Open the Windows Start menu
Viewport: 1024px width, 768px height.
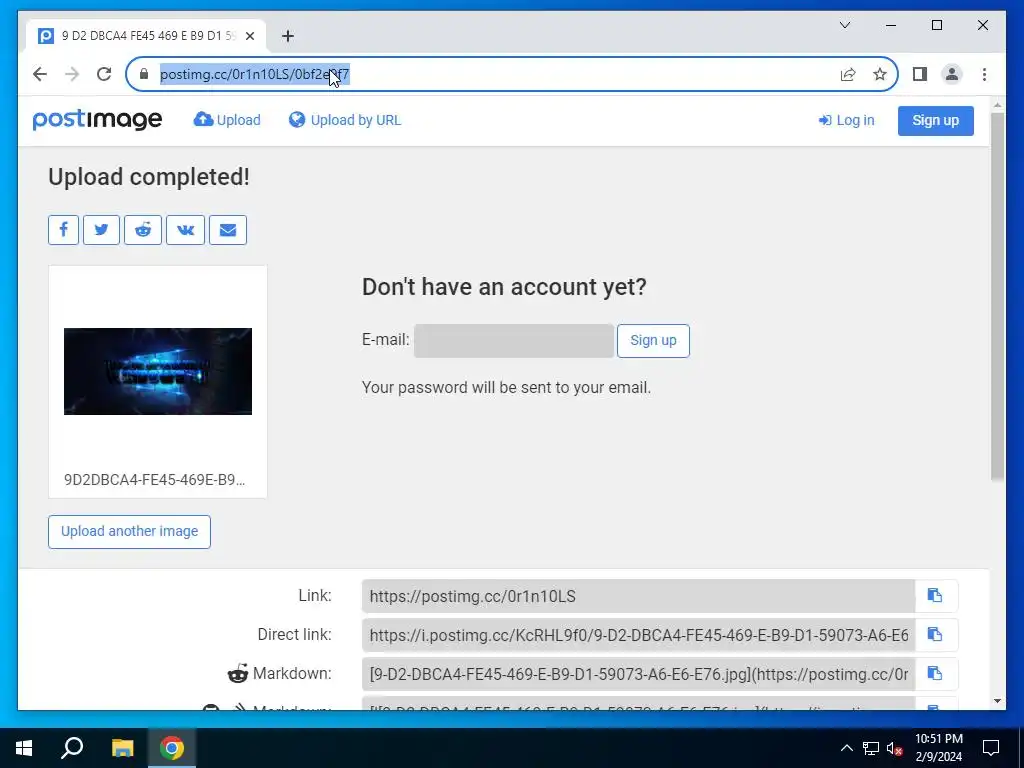point(24,748)
